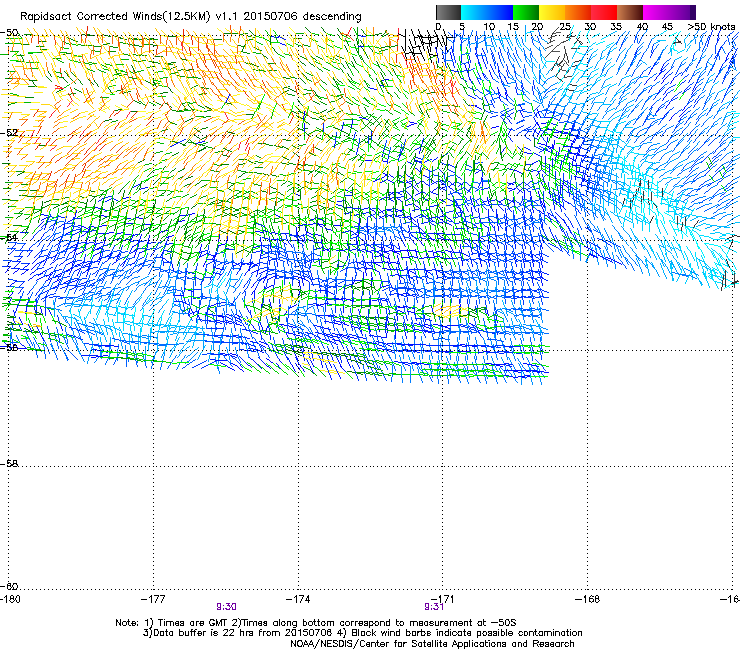This screenshot has height=650, width=740.
Task: Click the 'Times are GMT' note line
Action: pos(316,623)
